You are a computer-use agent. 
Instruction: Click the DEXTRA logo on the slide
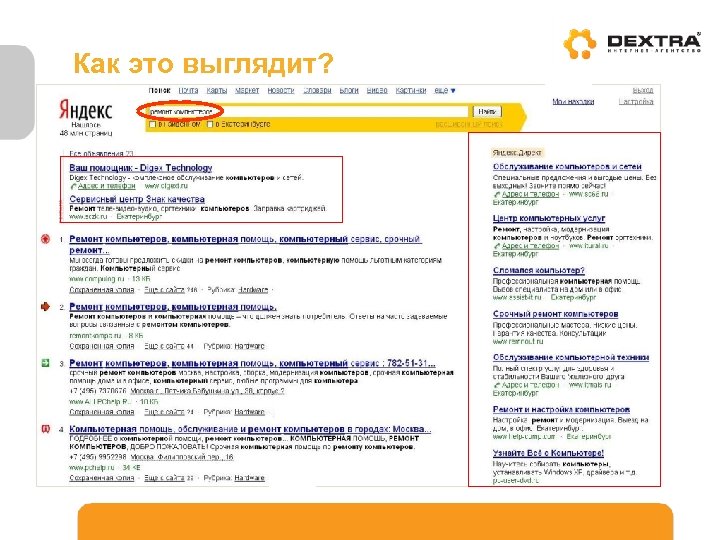pyautogui.click(x=632, y=44)
